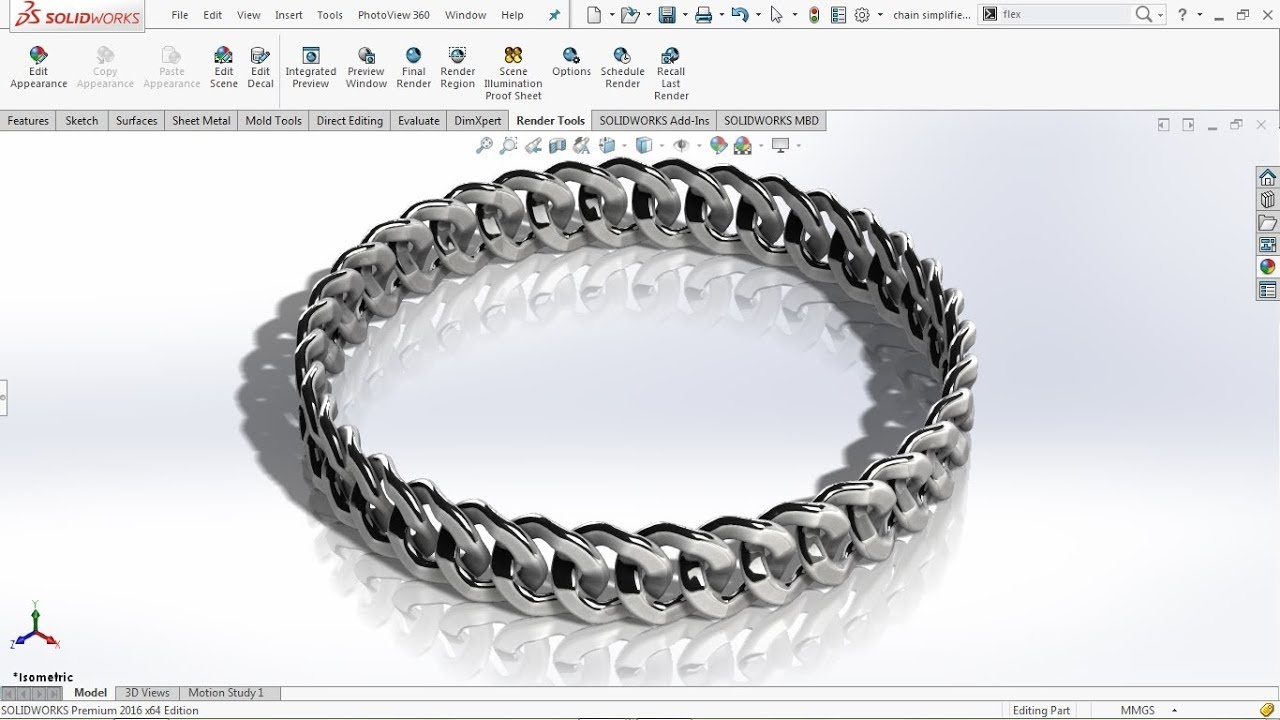The height and width of the screenshot is (720, 1280).
Task: Toggle the pushpin to keep menu visible
Action: [555, 15]
